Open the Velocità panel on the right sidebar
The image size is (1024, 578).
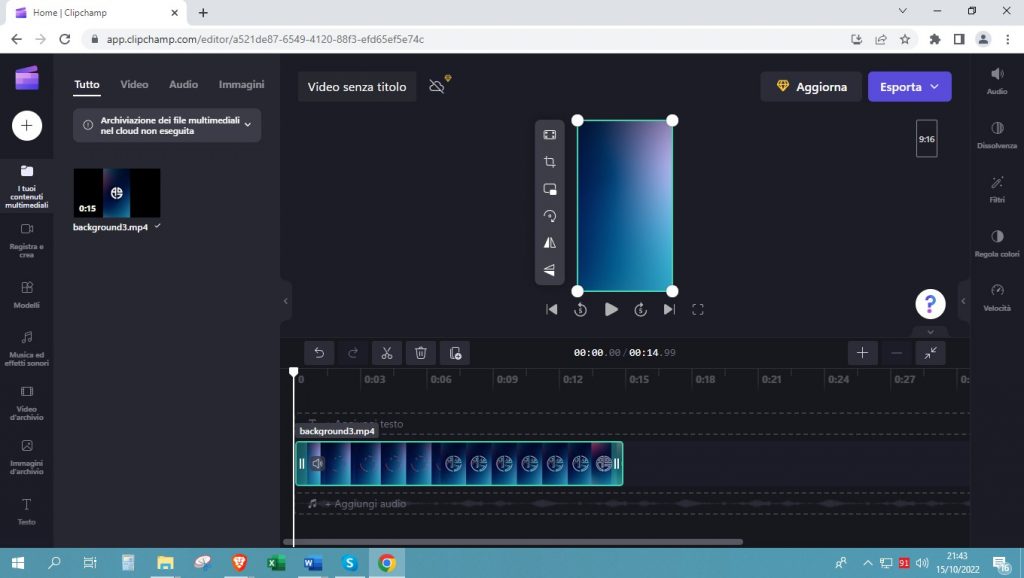point(996,297)
